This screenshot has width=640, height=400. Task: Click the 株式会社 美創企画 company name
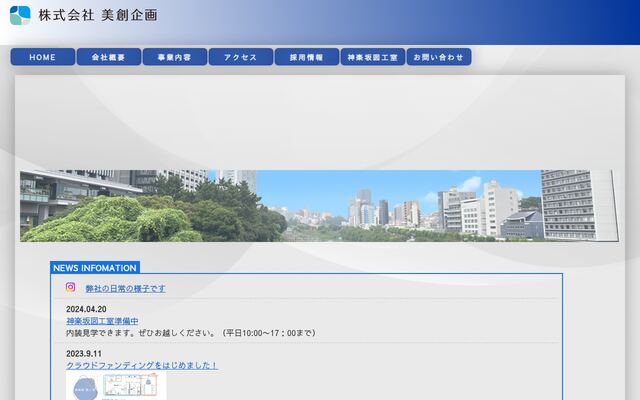click(98, 16)
